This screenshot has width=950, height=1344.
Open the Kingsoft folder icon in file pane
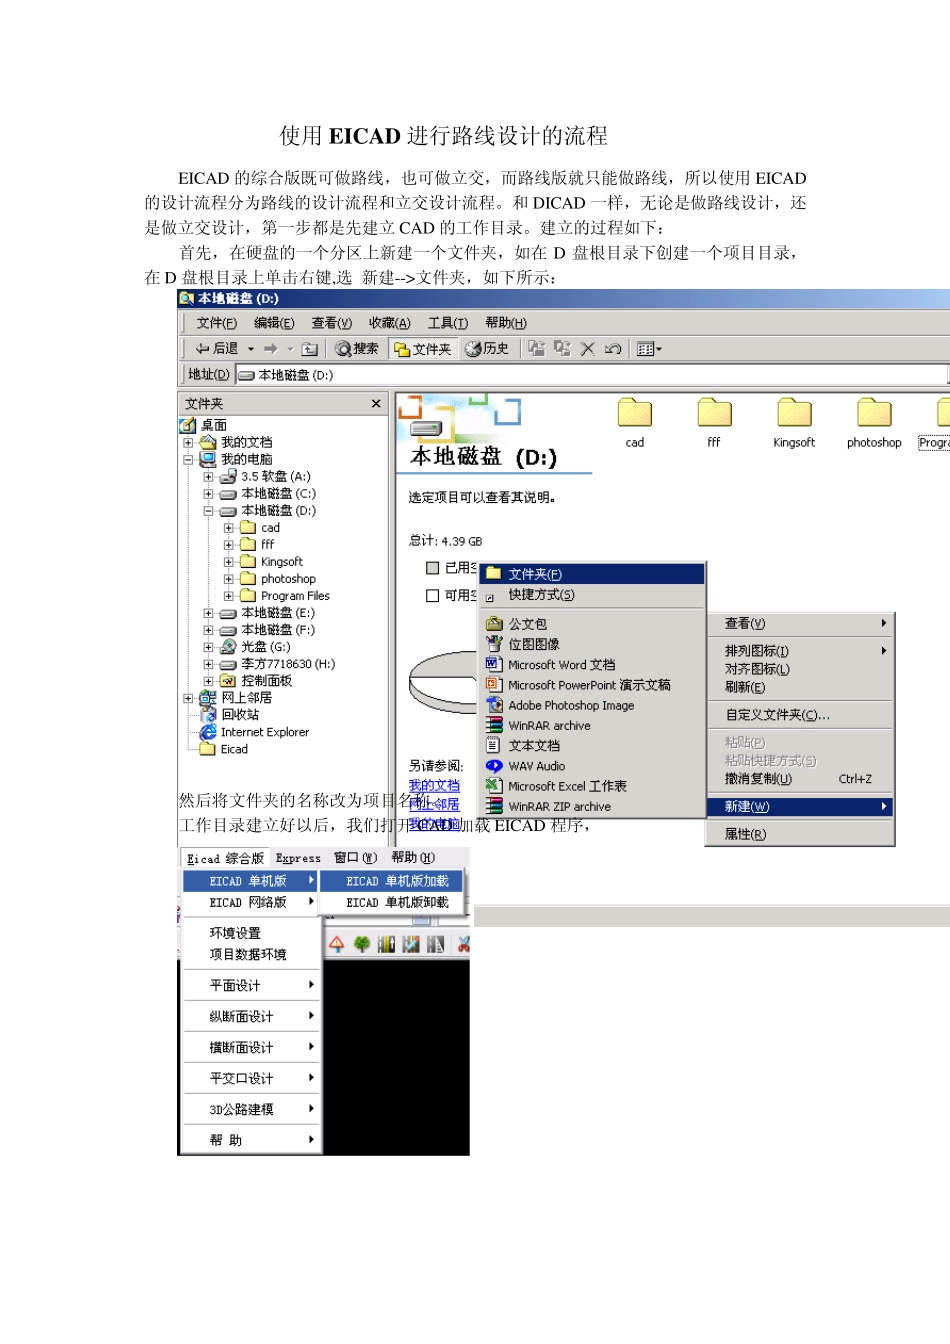794,413
